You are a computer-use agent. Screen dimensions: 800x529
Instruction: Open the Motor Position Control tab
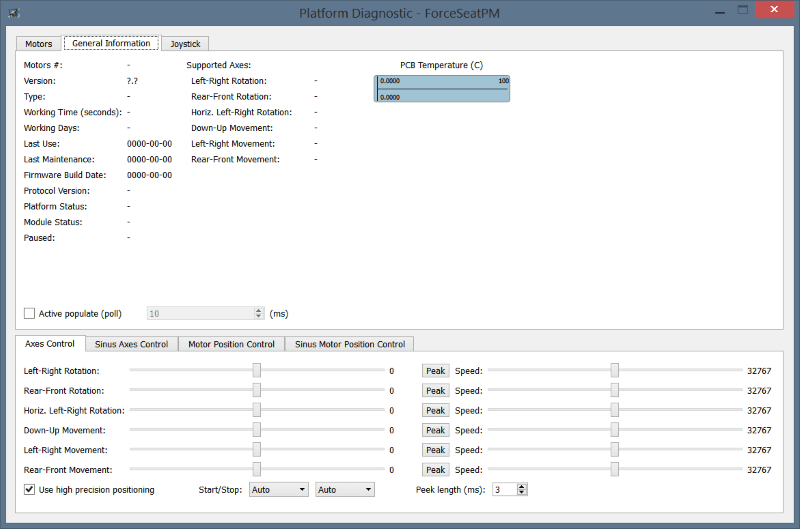(x=232, y=344)
